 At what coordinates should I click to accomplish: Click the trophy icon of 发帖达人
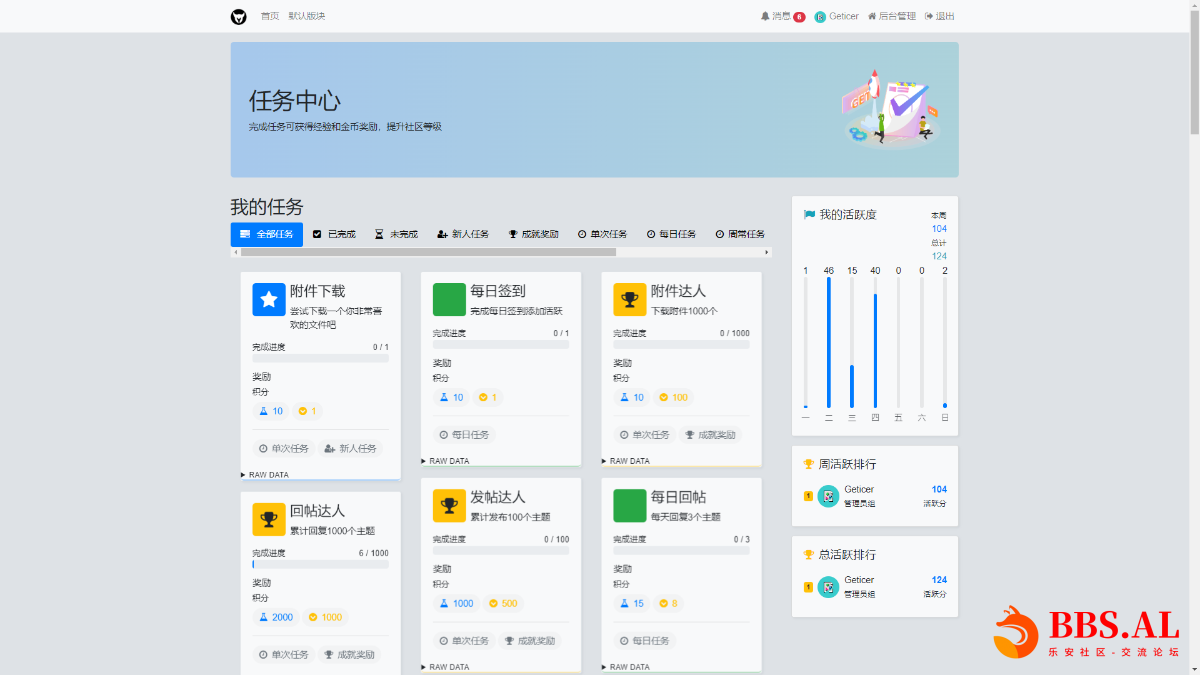coord(449,505)
